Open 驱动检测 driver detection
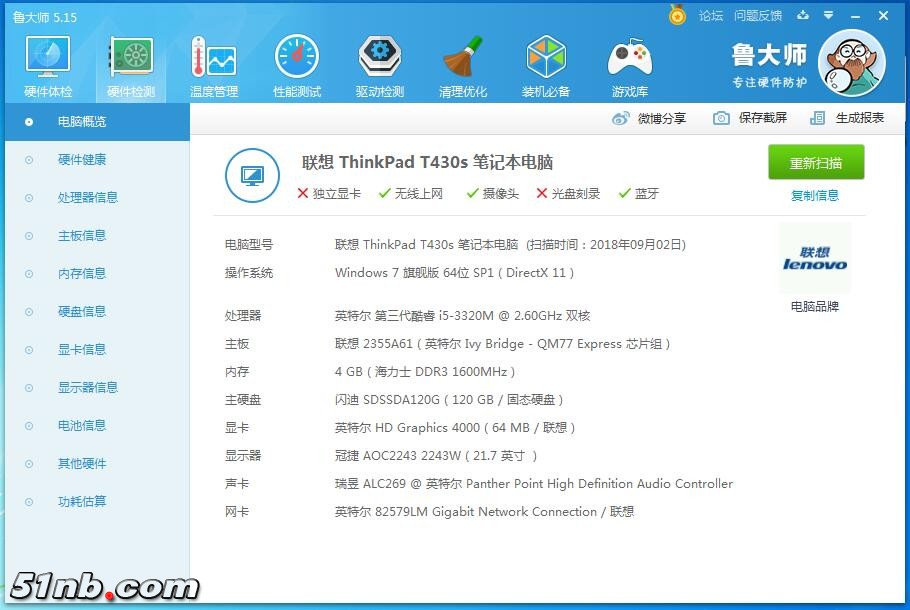This screenshot has height=610, width=910. coord(379,63)
